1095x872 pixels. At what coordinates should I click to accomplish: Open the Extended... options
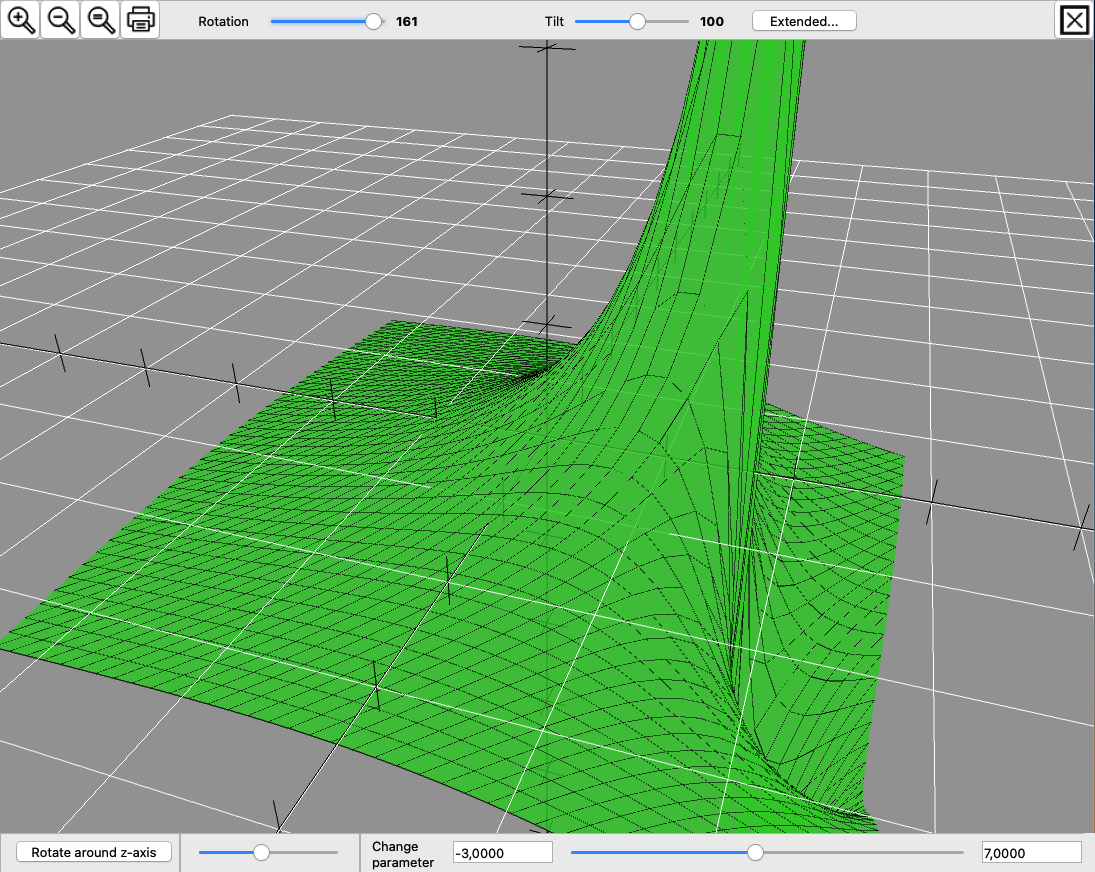pos(804,21)
